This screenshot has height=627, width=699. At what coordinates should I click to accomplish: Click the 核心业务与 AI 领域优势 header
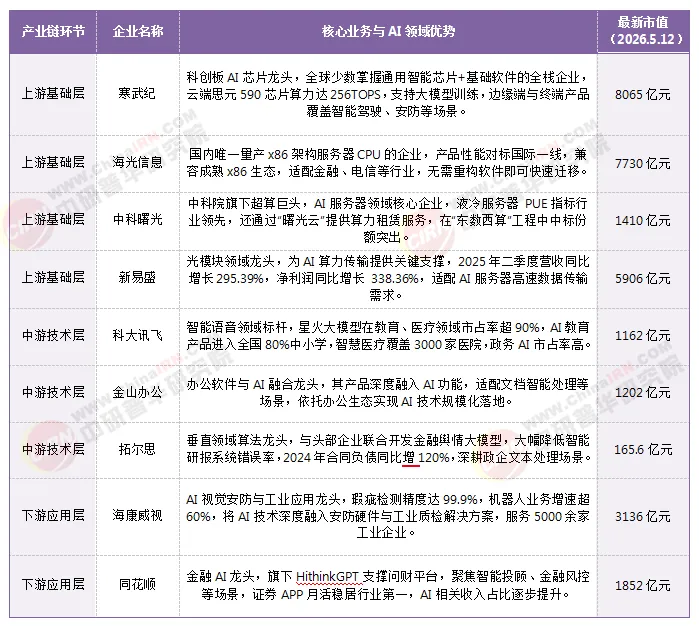pos(388,31)
